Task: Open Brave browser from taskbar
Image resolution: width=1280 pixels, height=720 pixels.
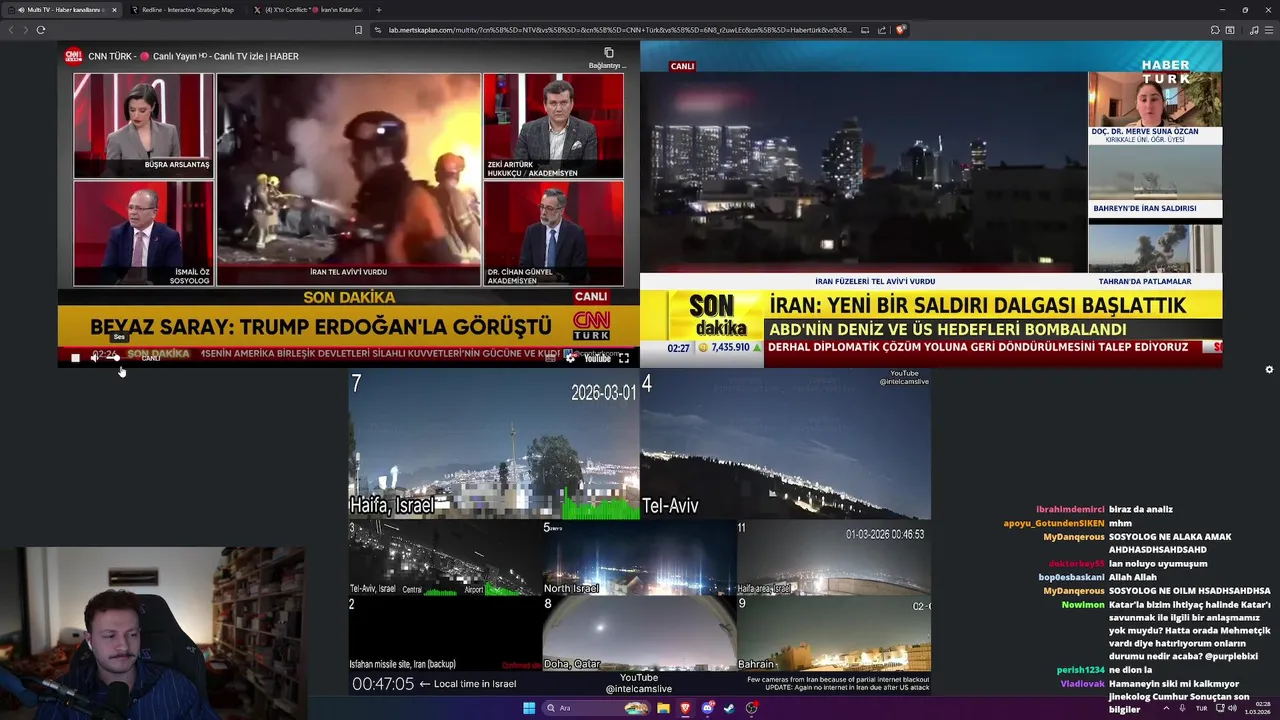Action: (x=685, y=708)
